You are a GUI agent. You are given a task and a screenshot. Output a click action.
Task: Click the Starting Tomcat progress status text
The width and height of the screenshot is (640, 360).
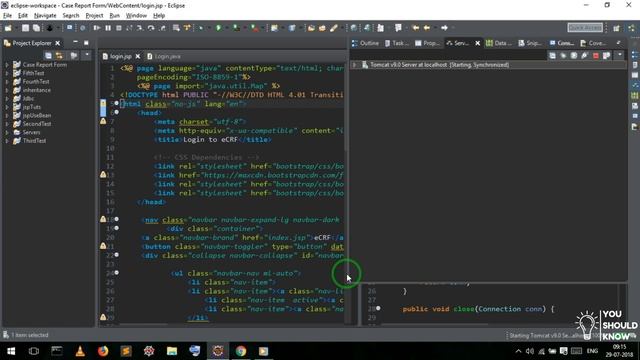click(546, 336)
